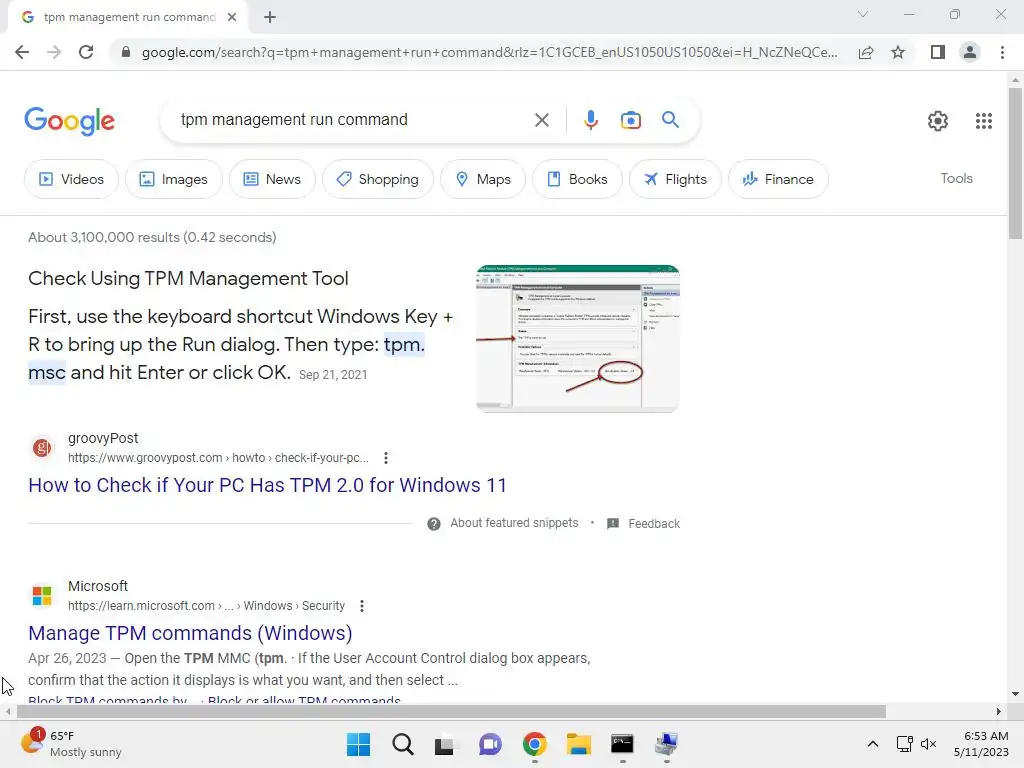Open the Chrome three-dot menu

tap(1002, 52)
